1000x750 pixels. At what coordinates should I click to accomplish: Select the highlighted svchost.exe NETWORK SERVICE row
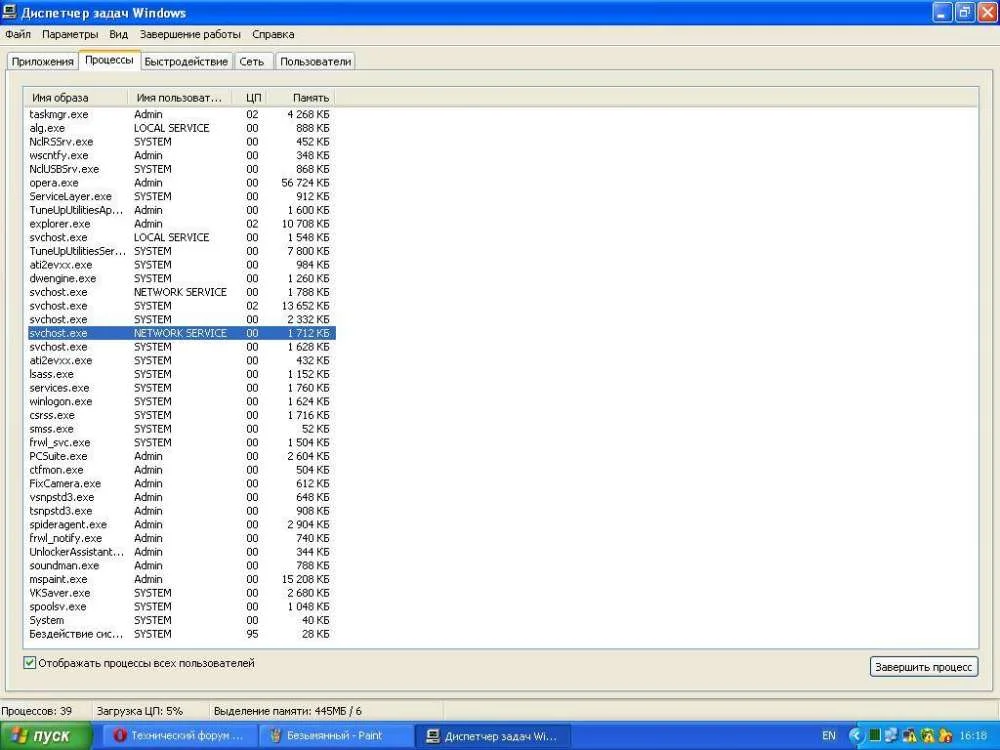(181, 333)
